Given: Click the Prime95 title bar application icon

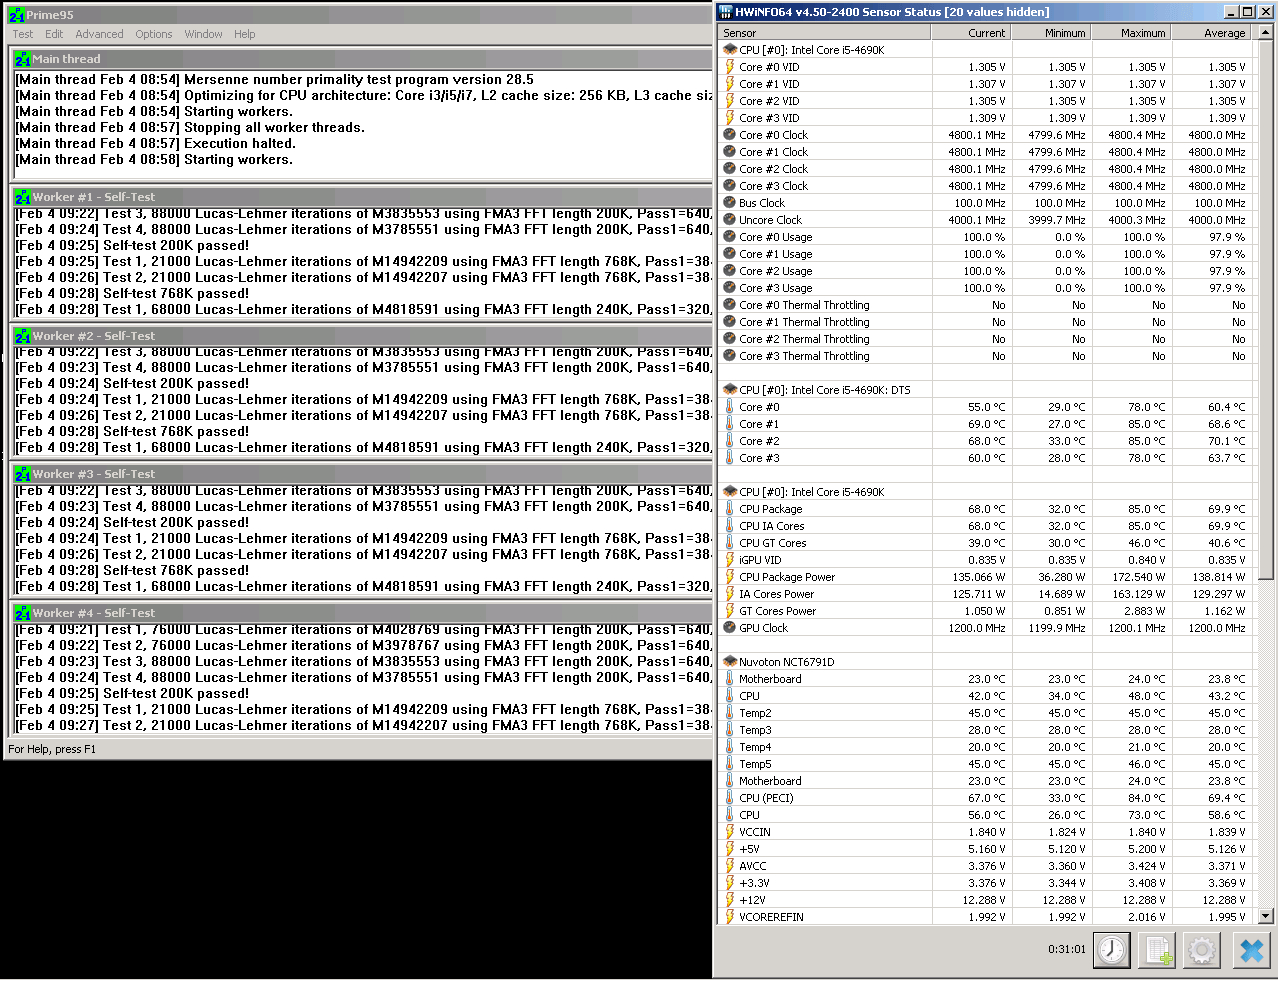Looking at the screenshot, I should 16,15.
